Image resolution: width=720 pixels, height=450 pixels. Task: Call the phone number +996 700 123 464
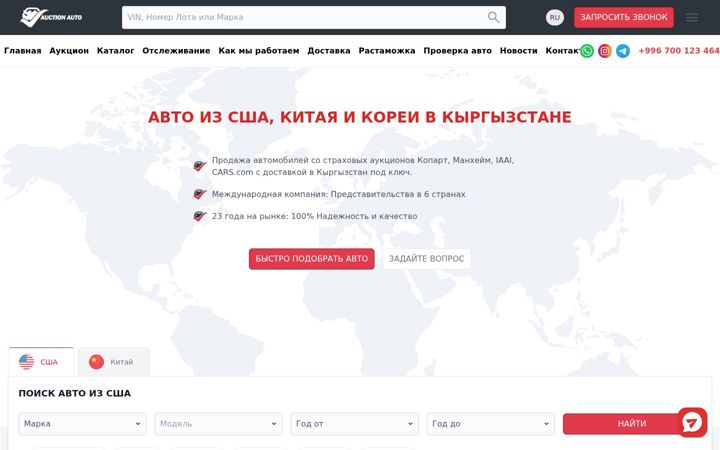[679, 51]
